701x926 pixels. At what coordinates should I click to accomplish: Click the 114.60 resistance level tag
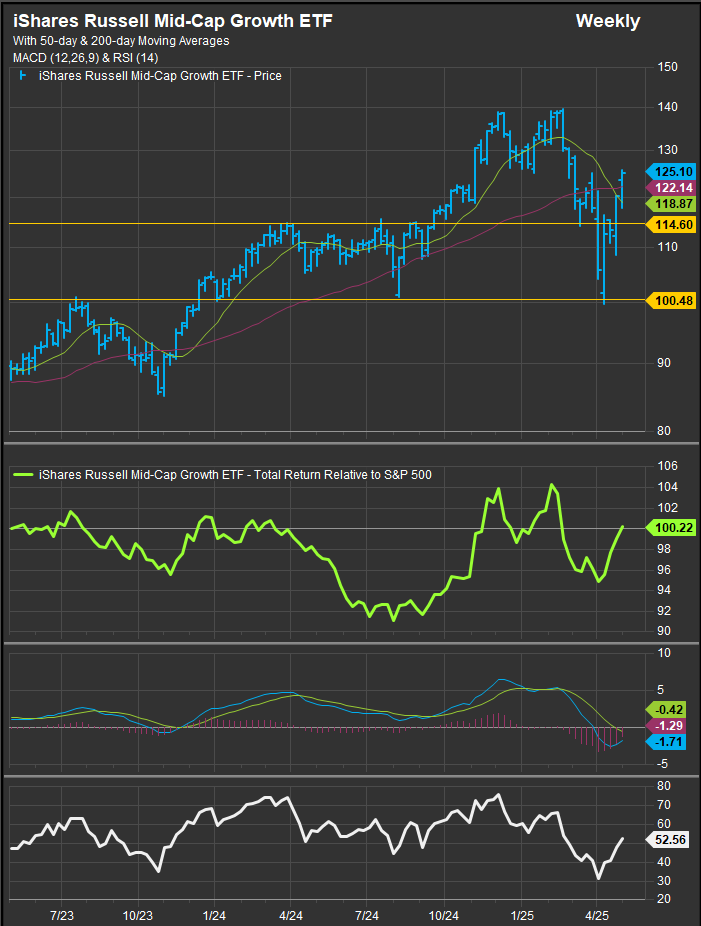(x=672, y=224)
